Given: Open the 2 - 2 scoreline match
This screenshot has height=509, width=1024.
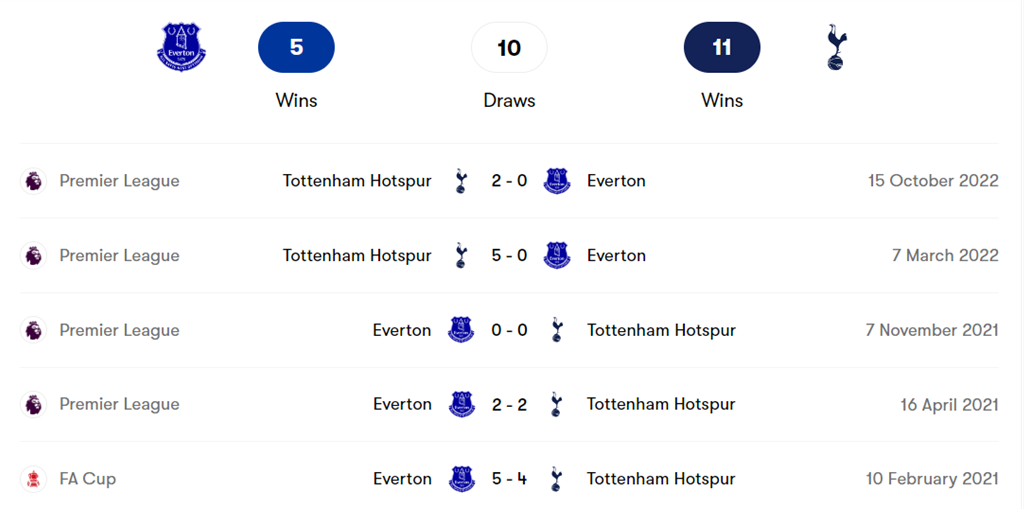Looking at the screenshot, I should [x=509, y=404].
